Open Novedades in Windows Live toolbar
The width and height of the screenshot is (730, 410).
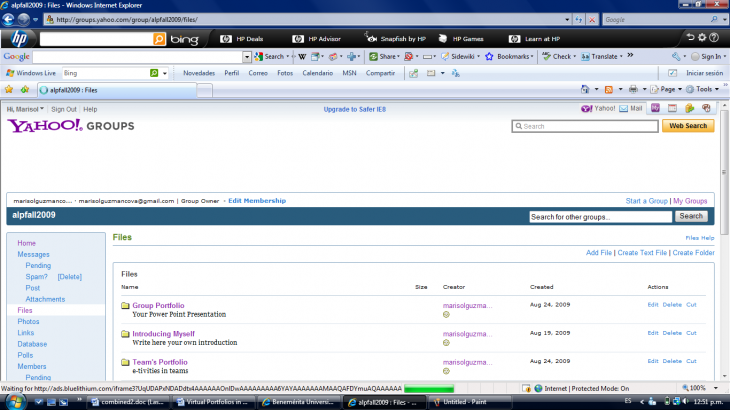point(199,73)
